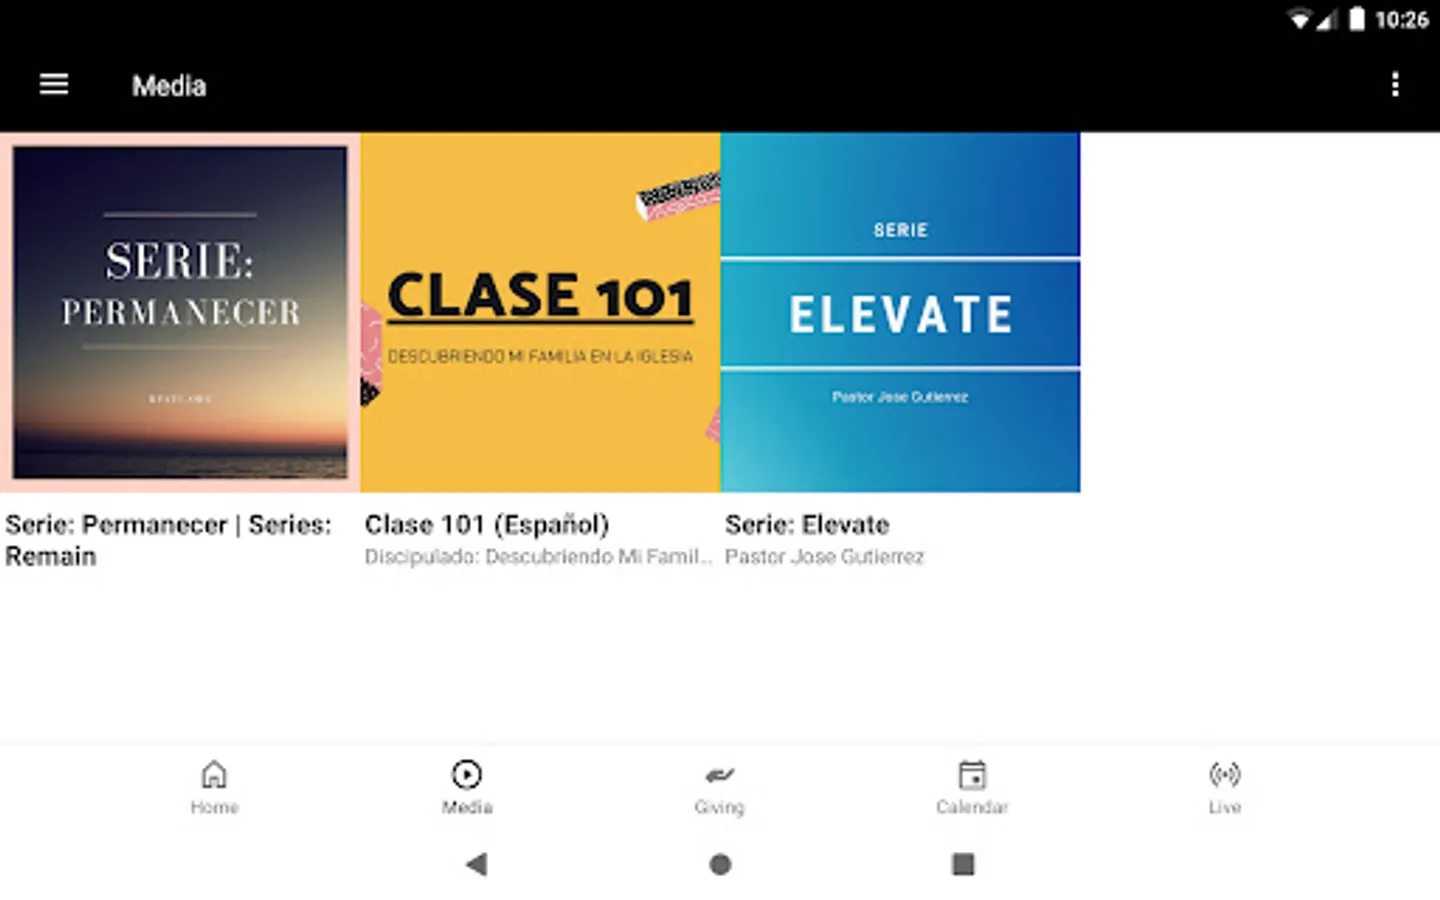Click 'Pastor Jose Gutierrez' subtitle

[825, 557]
